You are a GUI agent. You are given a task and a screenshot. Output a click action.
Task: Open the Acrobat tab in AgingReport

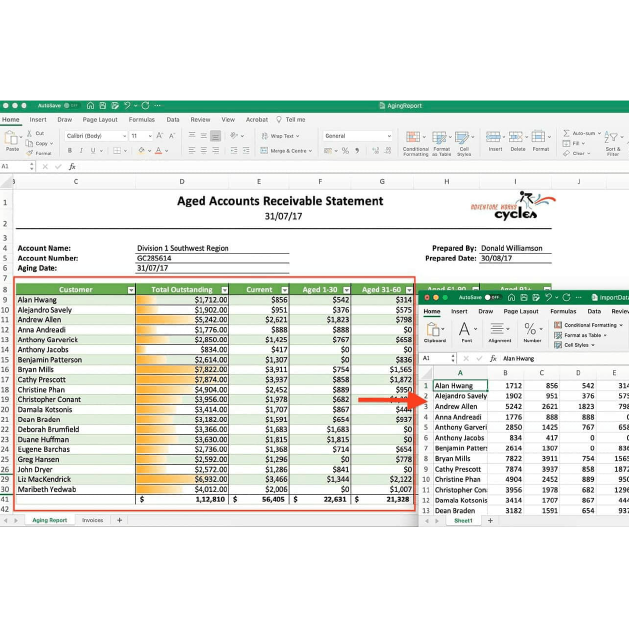[x=257, y=120]
